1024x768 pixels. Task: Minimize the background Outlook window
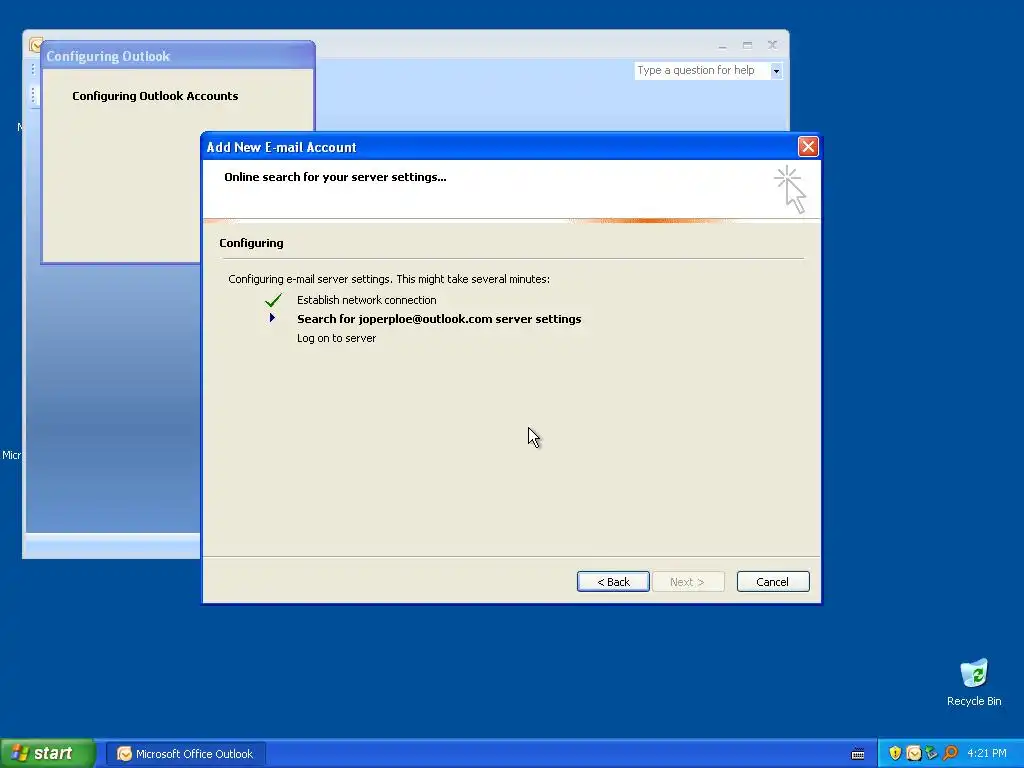tap(722, 45)
